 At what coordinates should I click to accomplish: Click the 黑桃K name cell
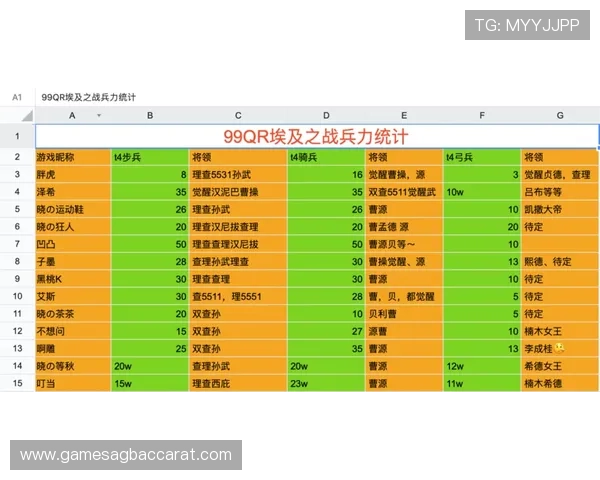(73, 279)
